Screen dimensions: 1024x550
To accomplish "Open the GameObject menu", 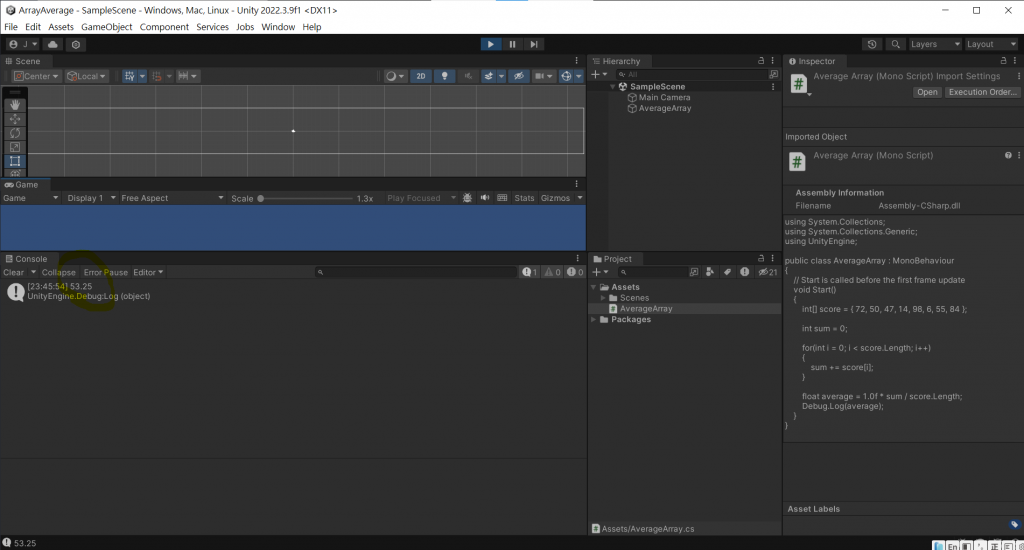I will [106, 27].
